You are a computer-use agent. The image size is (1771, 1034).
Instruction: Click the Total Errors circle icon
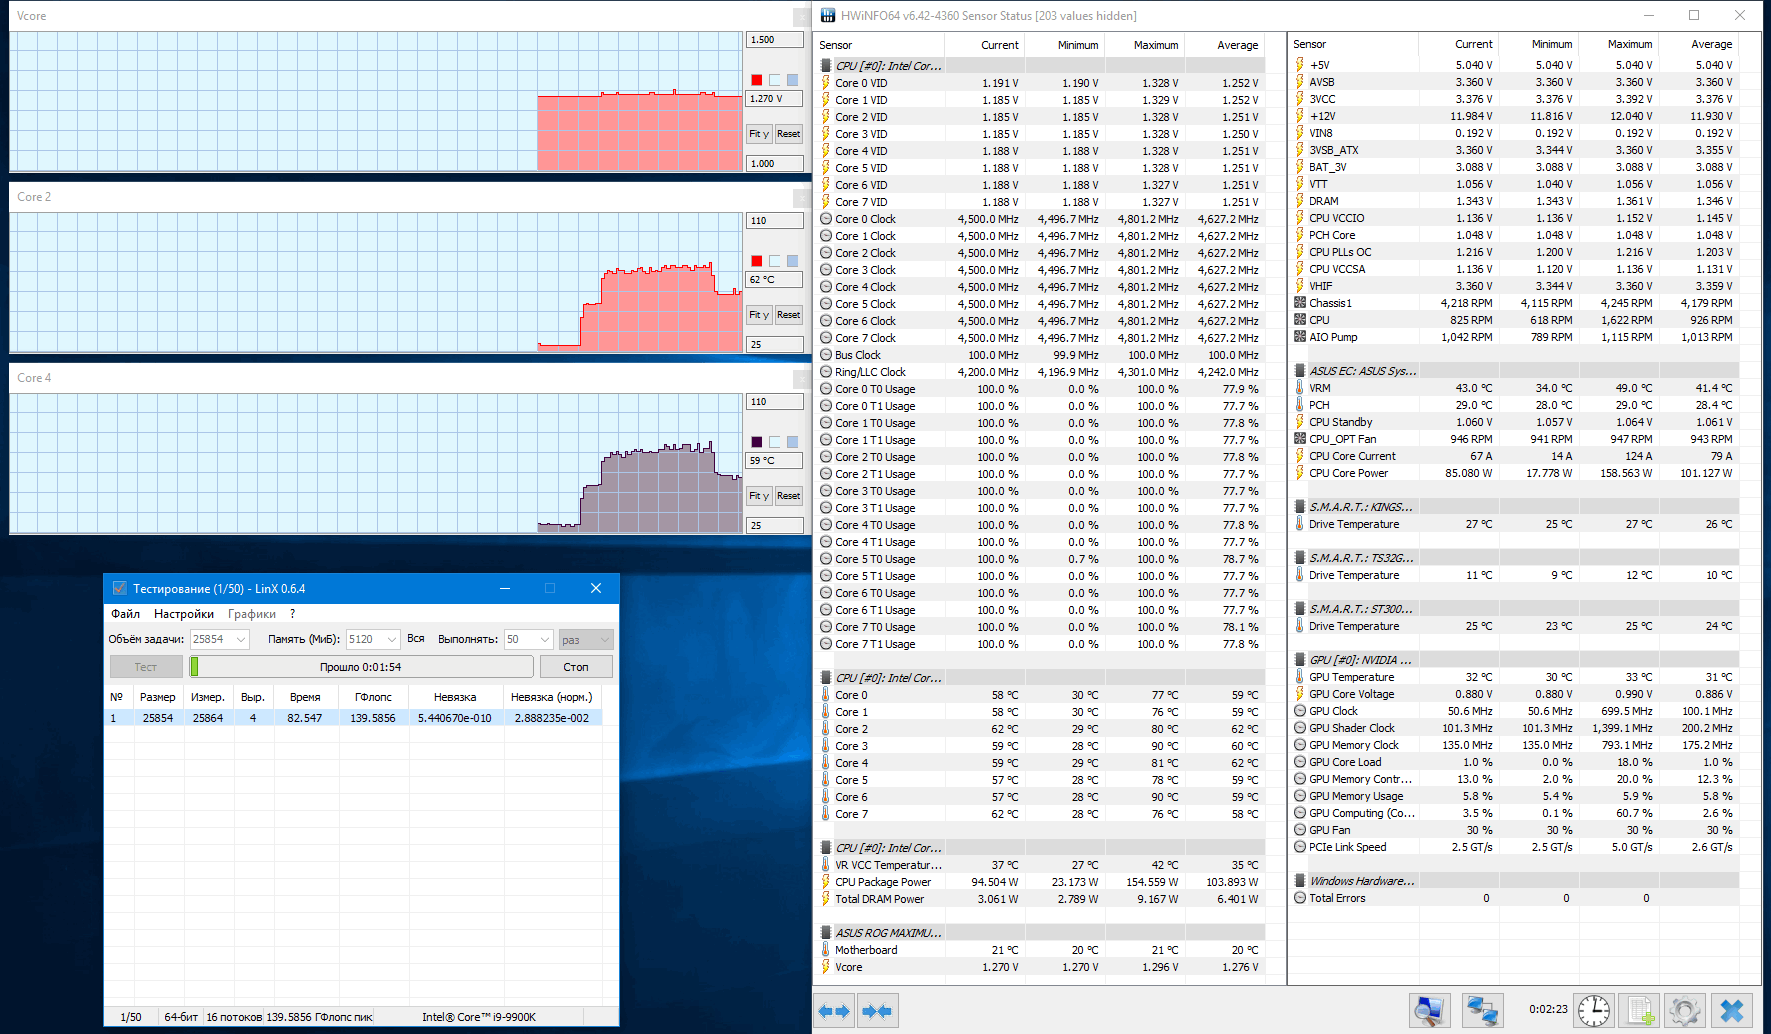click(x=1300, y=898)
